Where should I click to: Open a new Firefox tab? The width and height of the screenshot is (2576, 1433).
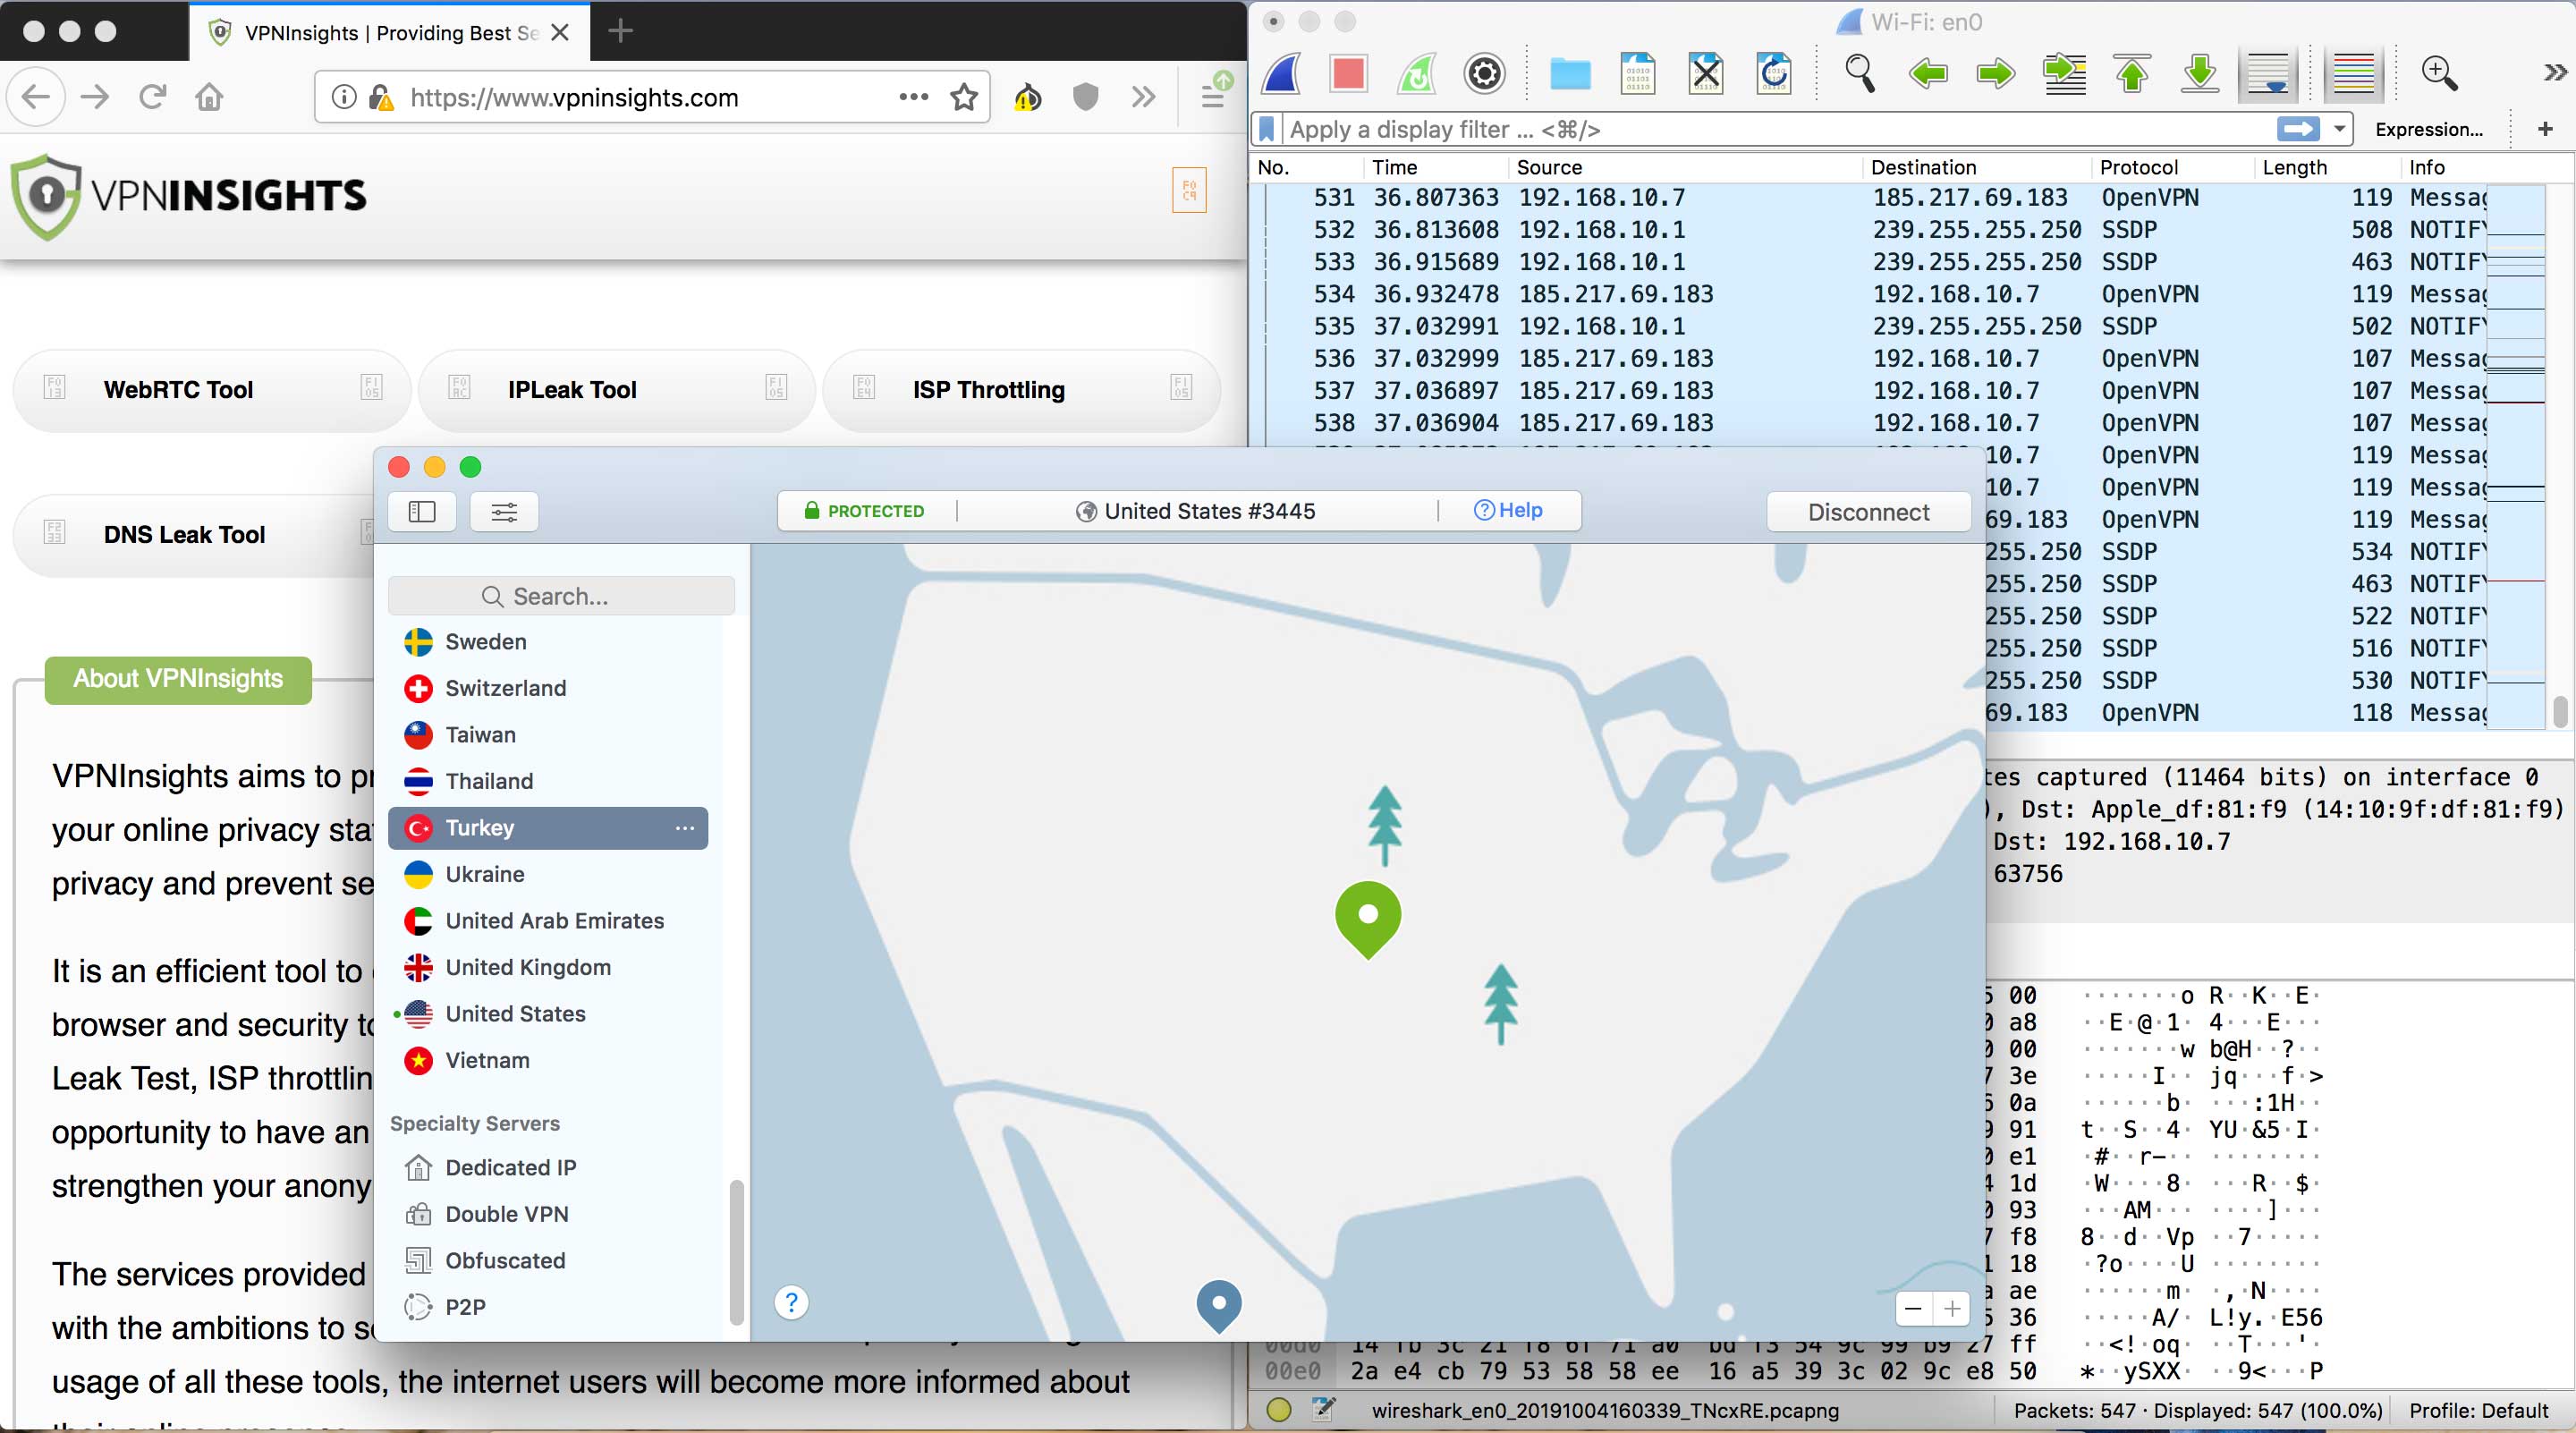click(x=620, y=31)
